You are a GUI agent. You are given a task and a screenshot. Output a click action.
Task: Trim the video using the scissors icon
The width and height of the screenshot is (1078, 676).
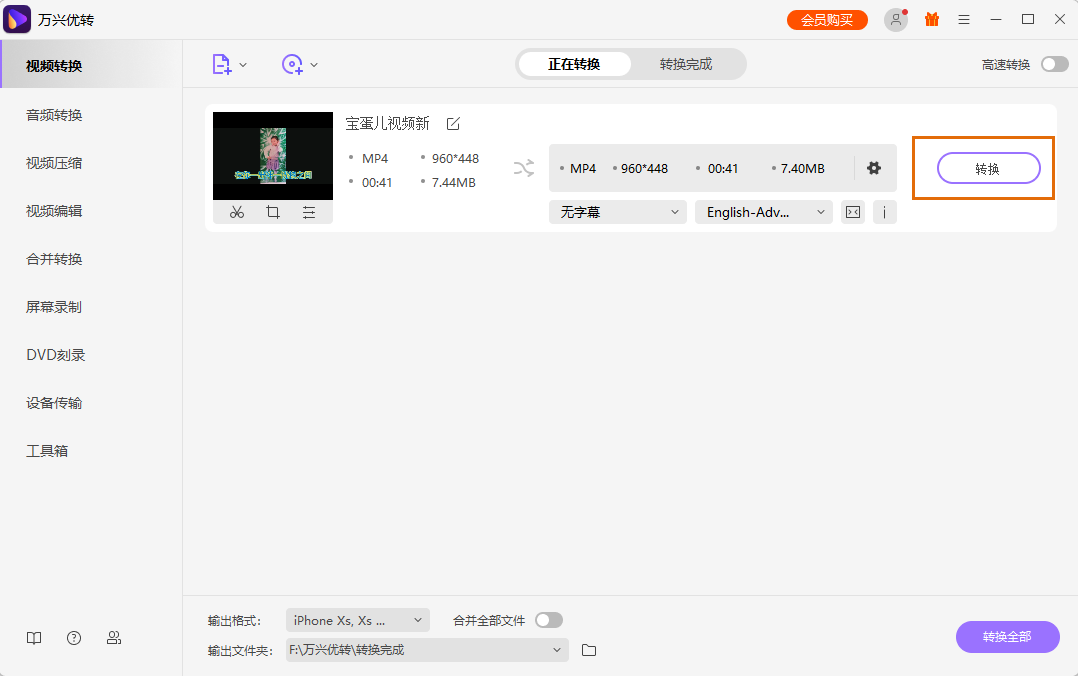pyautogui.click(x=236, y=211)
